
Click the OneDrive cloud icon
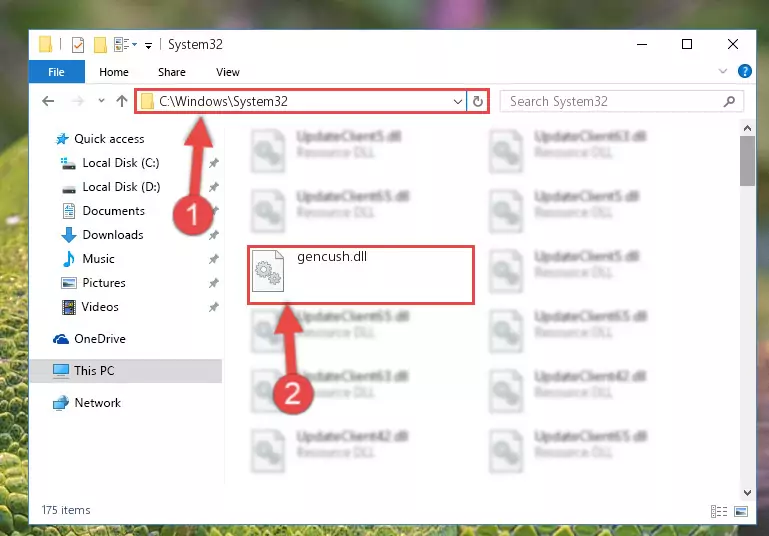coord(61,339)
